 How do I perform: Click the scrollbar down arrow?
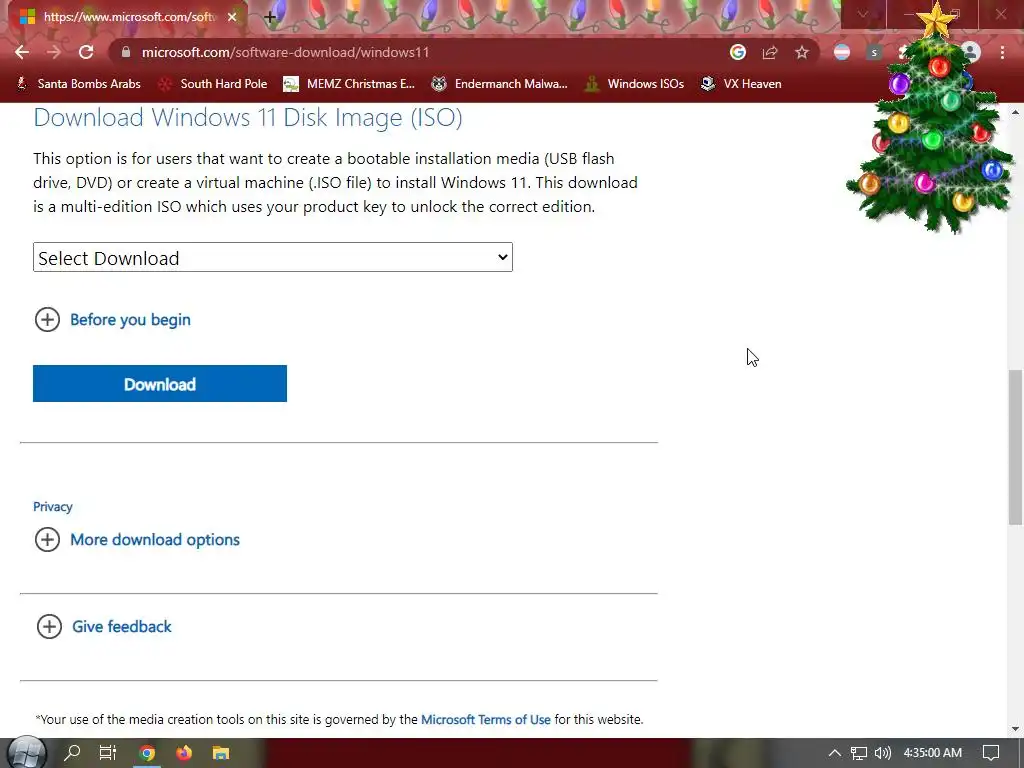click(1016, 729)
